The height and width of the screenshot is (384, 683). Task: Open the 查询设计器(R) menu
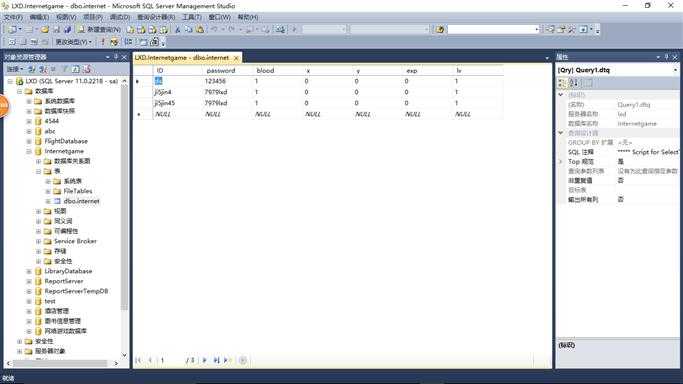[156, 17]
